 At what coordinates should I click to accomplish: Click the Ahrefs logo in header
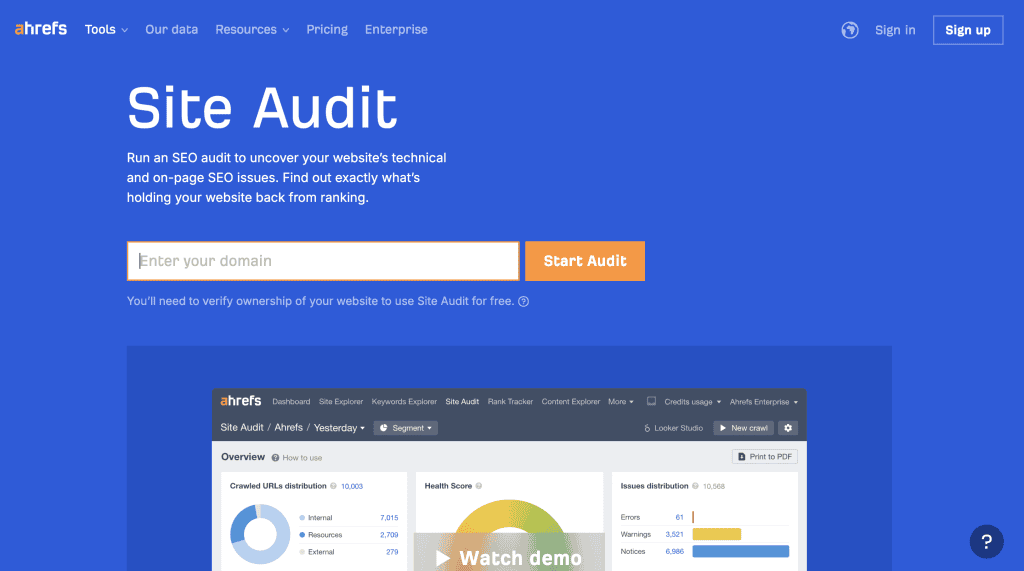tap(41, 29)
